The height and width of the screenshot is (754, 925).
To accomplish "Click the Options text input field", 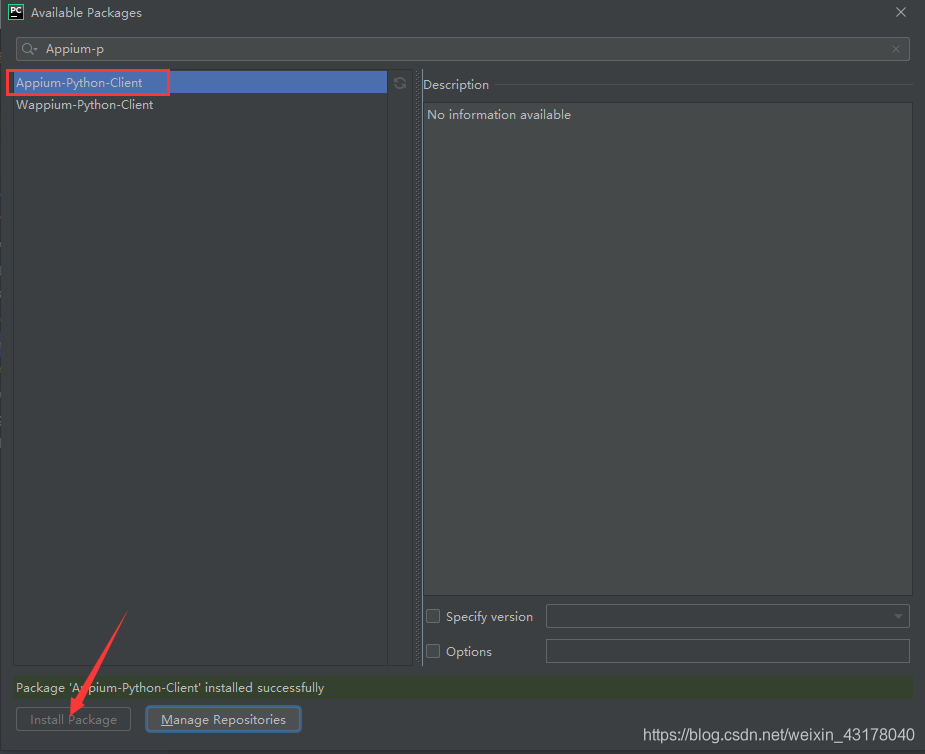I will [727, 651].
